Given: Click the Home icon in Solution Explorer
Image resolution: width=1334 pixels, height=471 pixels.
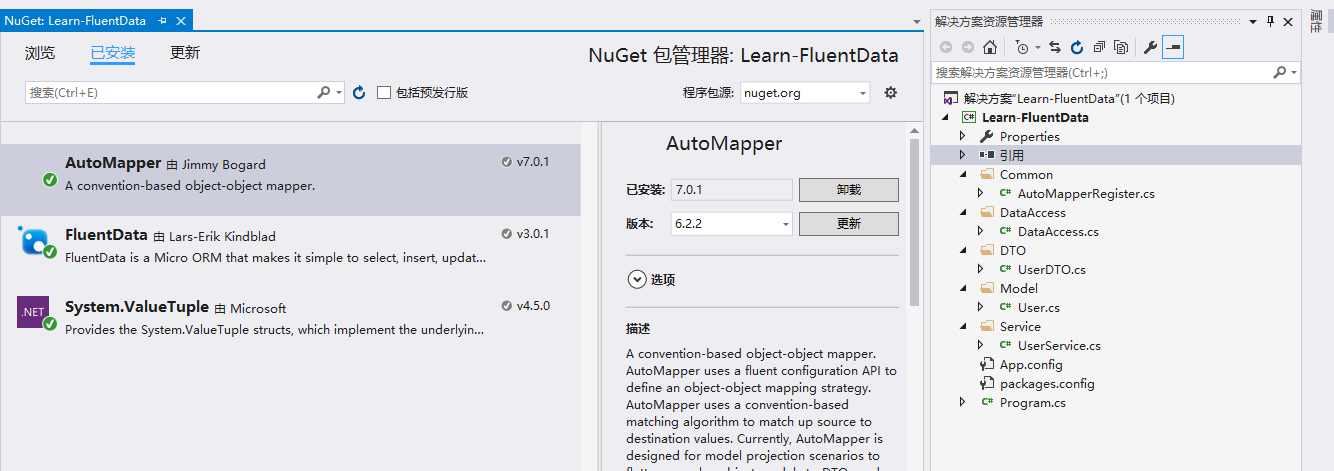Looking at the screenshot, I should pos(990,47).
